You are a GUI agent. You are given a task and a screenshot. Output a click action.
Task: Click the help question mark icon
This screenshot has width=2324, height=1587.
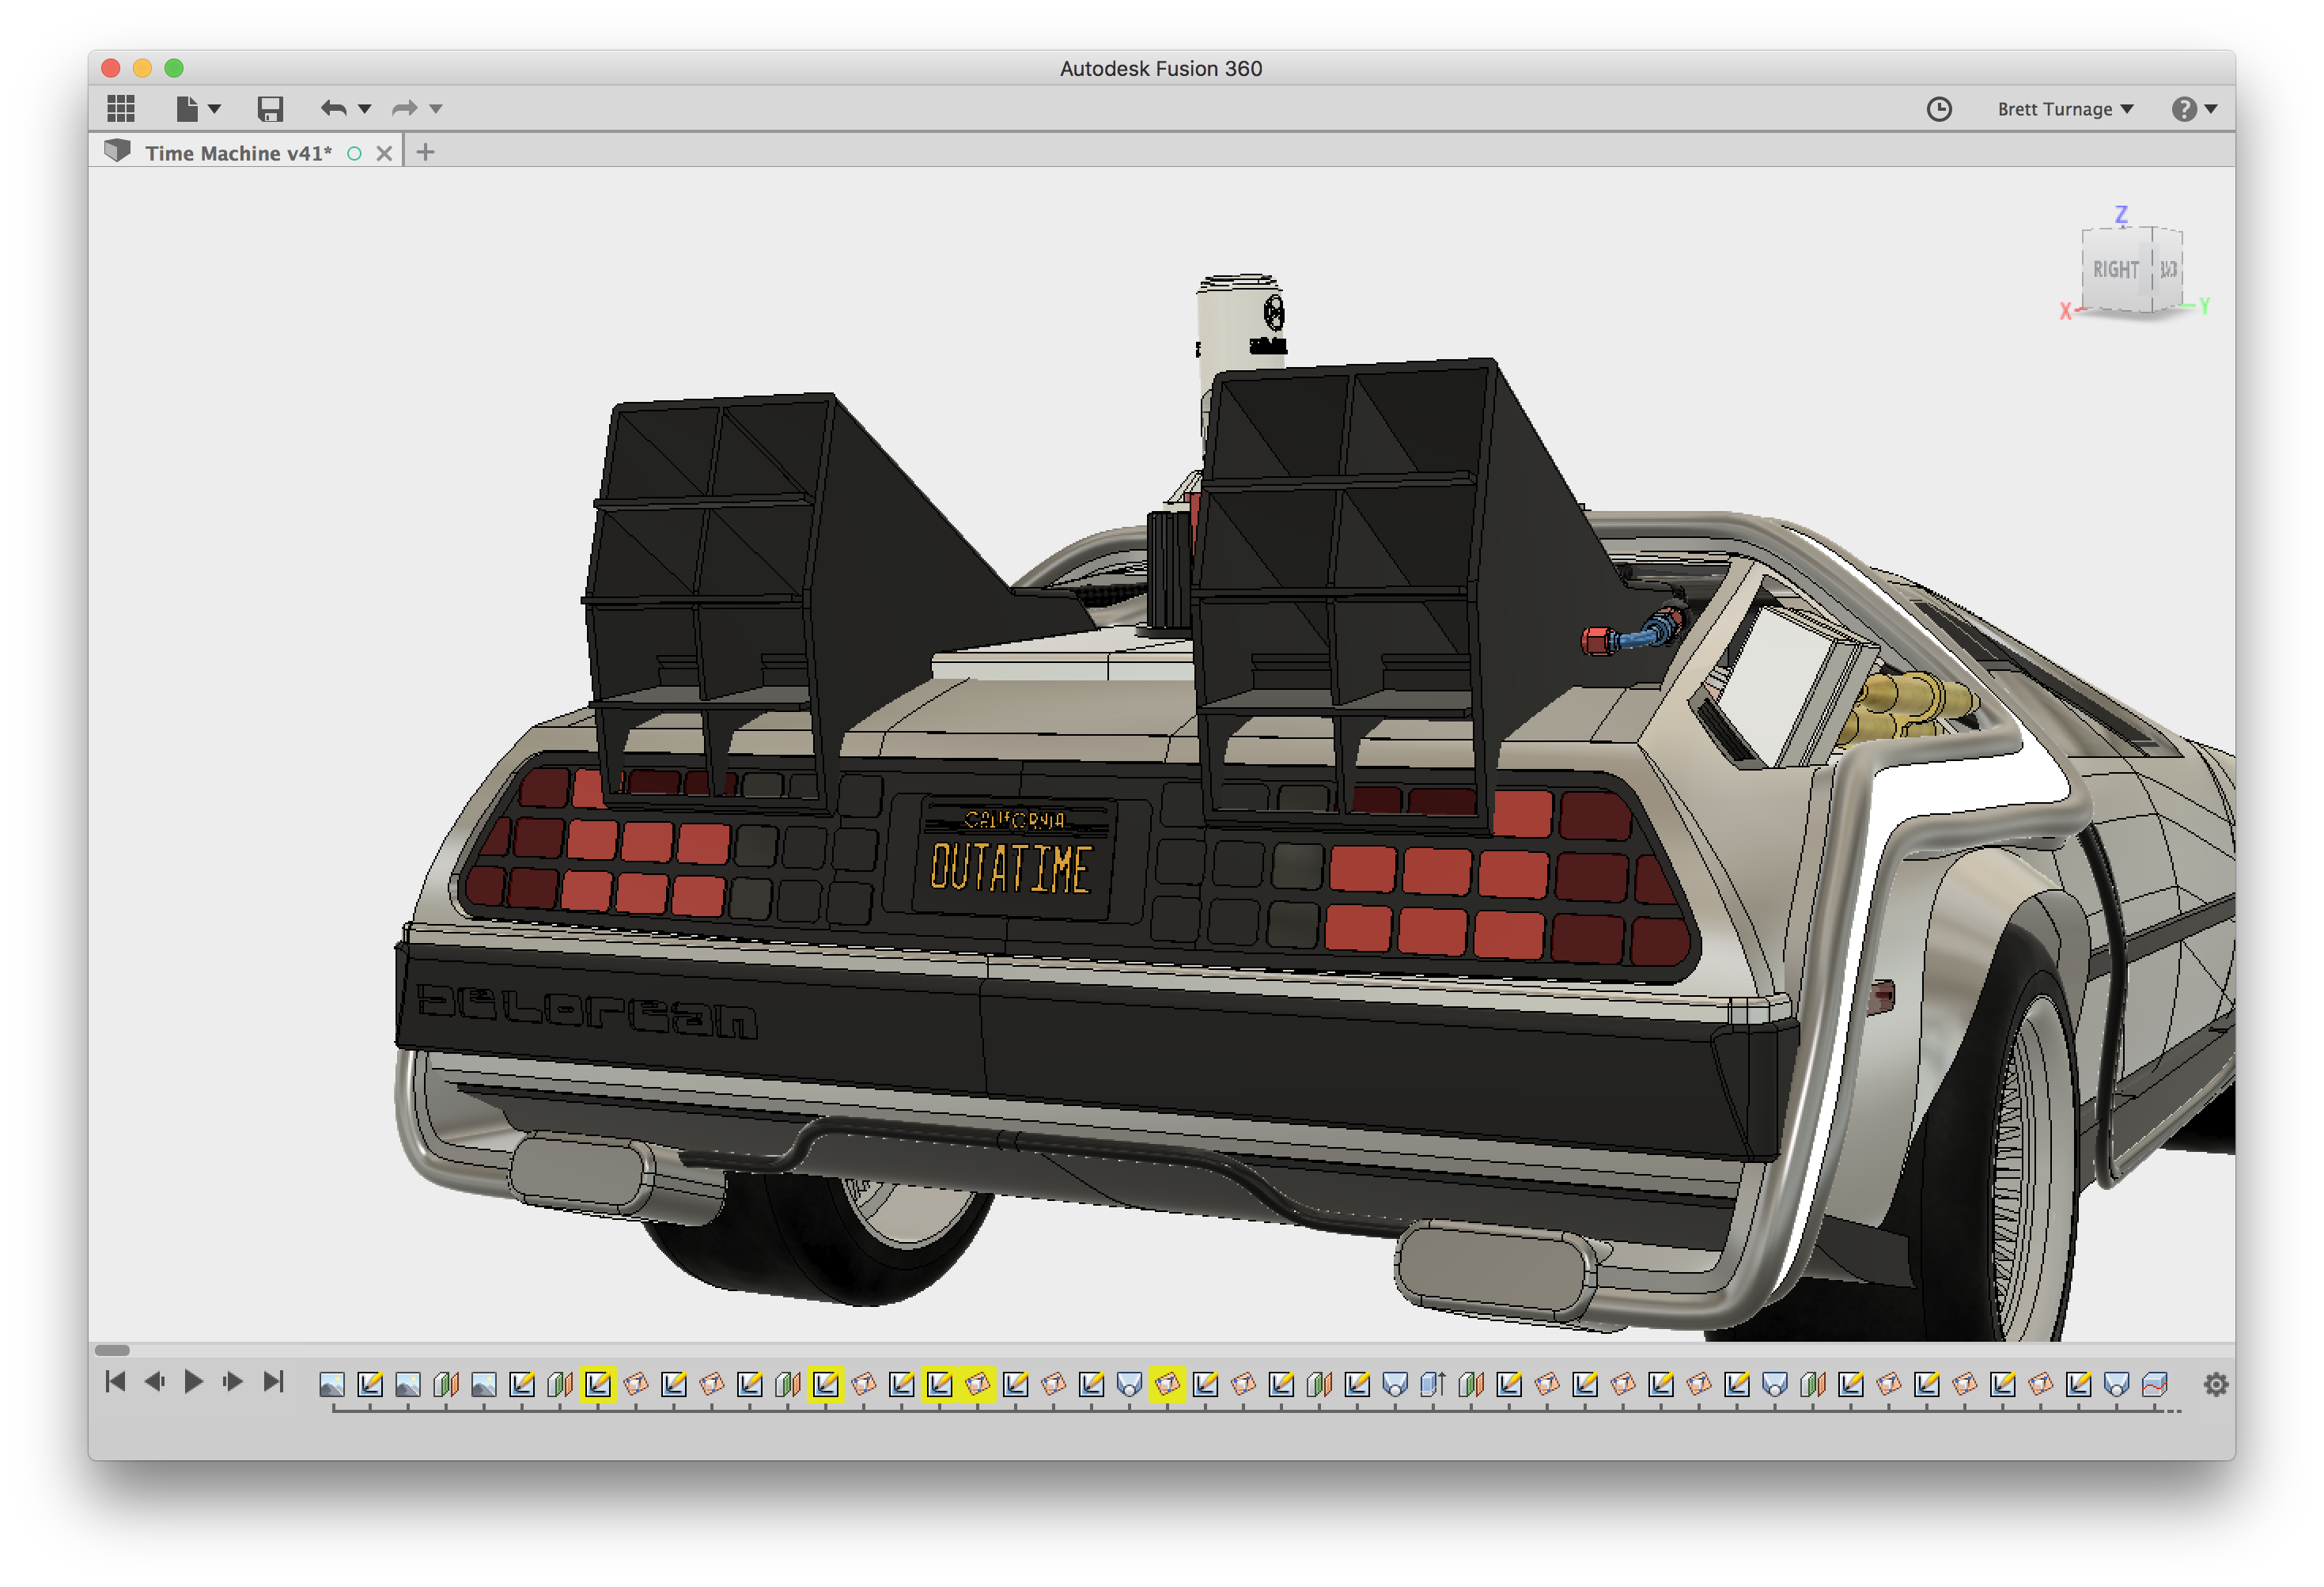click(2184, 109)
